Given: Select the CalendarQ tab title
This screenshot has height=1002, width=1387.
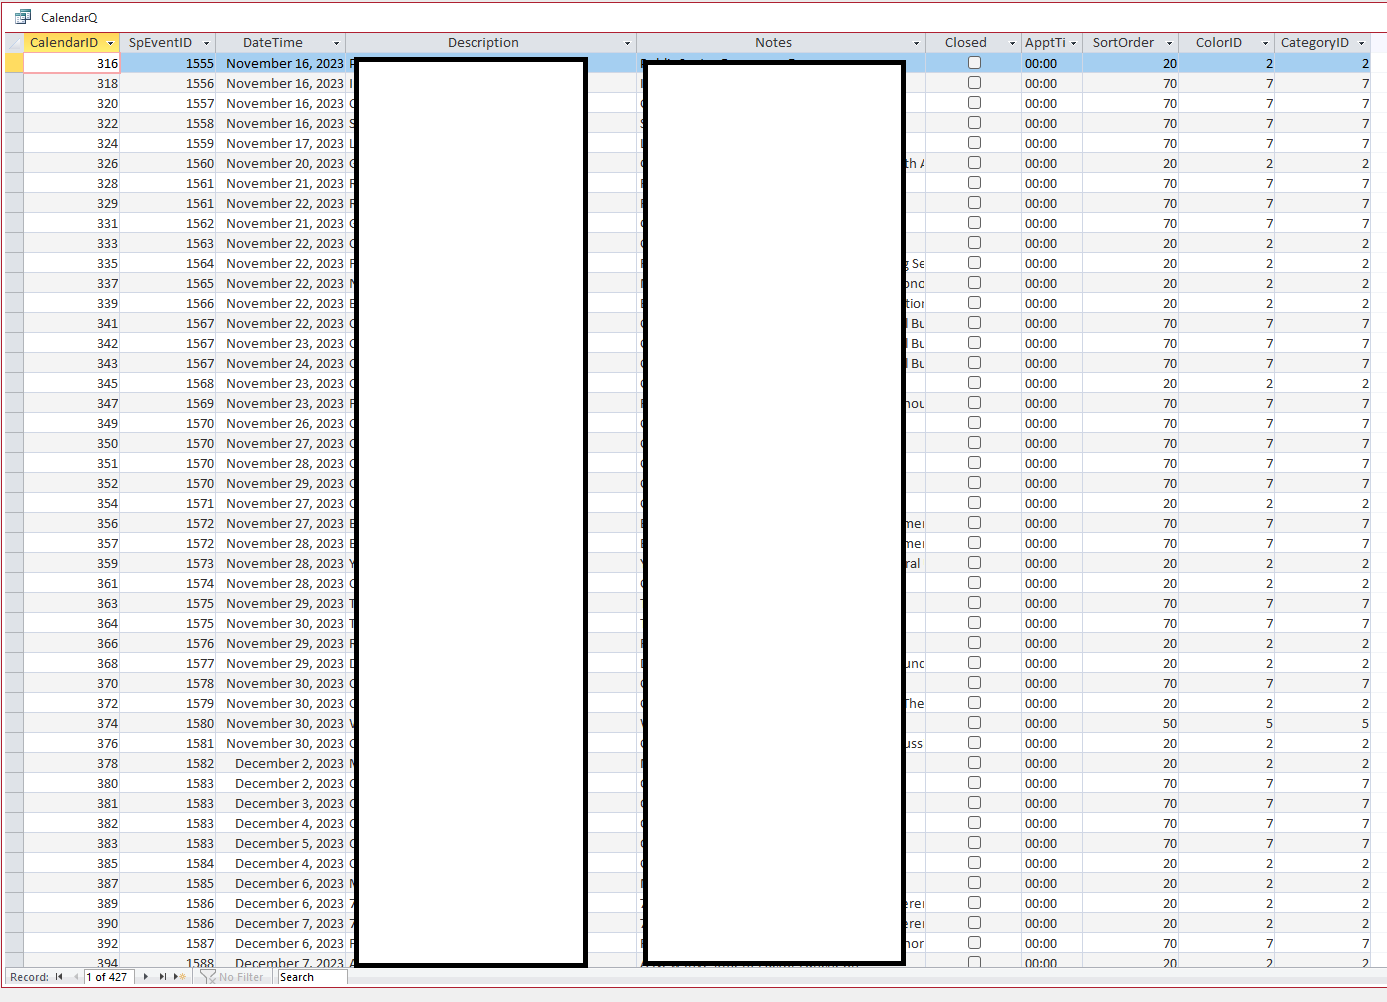Looking at the screenshot, I should 69,18.
